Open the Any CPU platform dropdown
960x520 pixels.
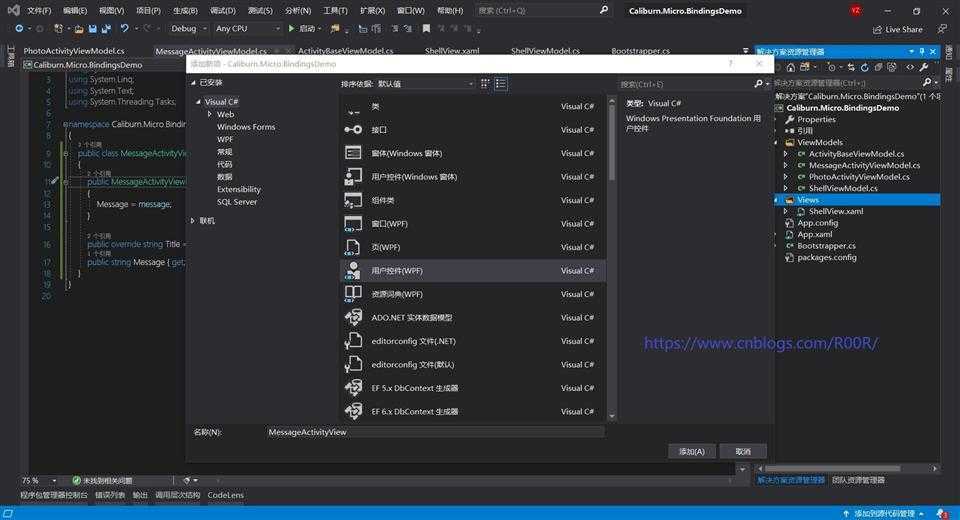click(247, 29)
